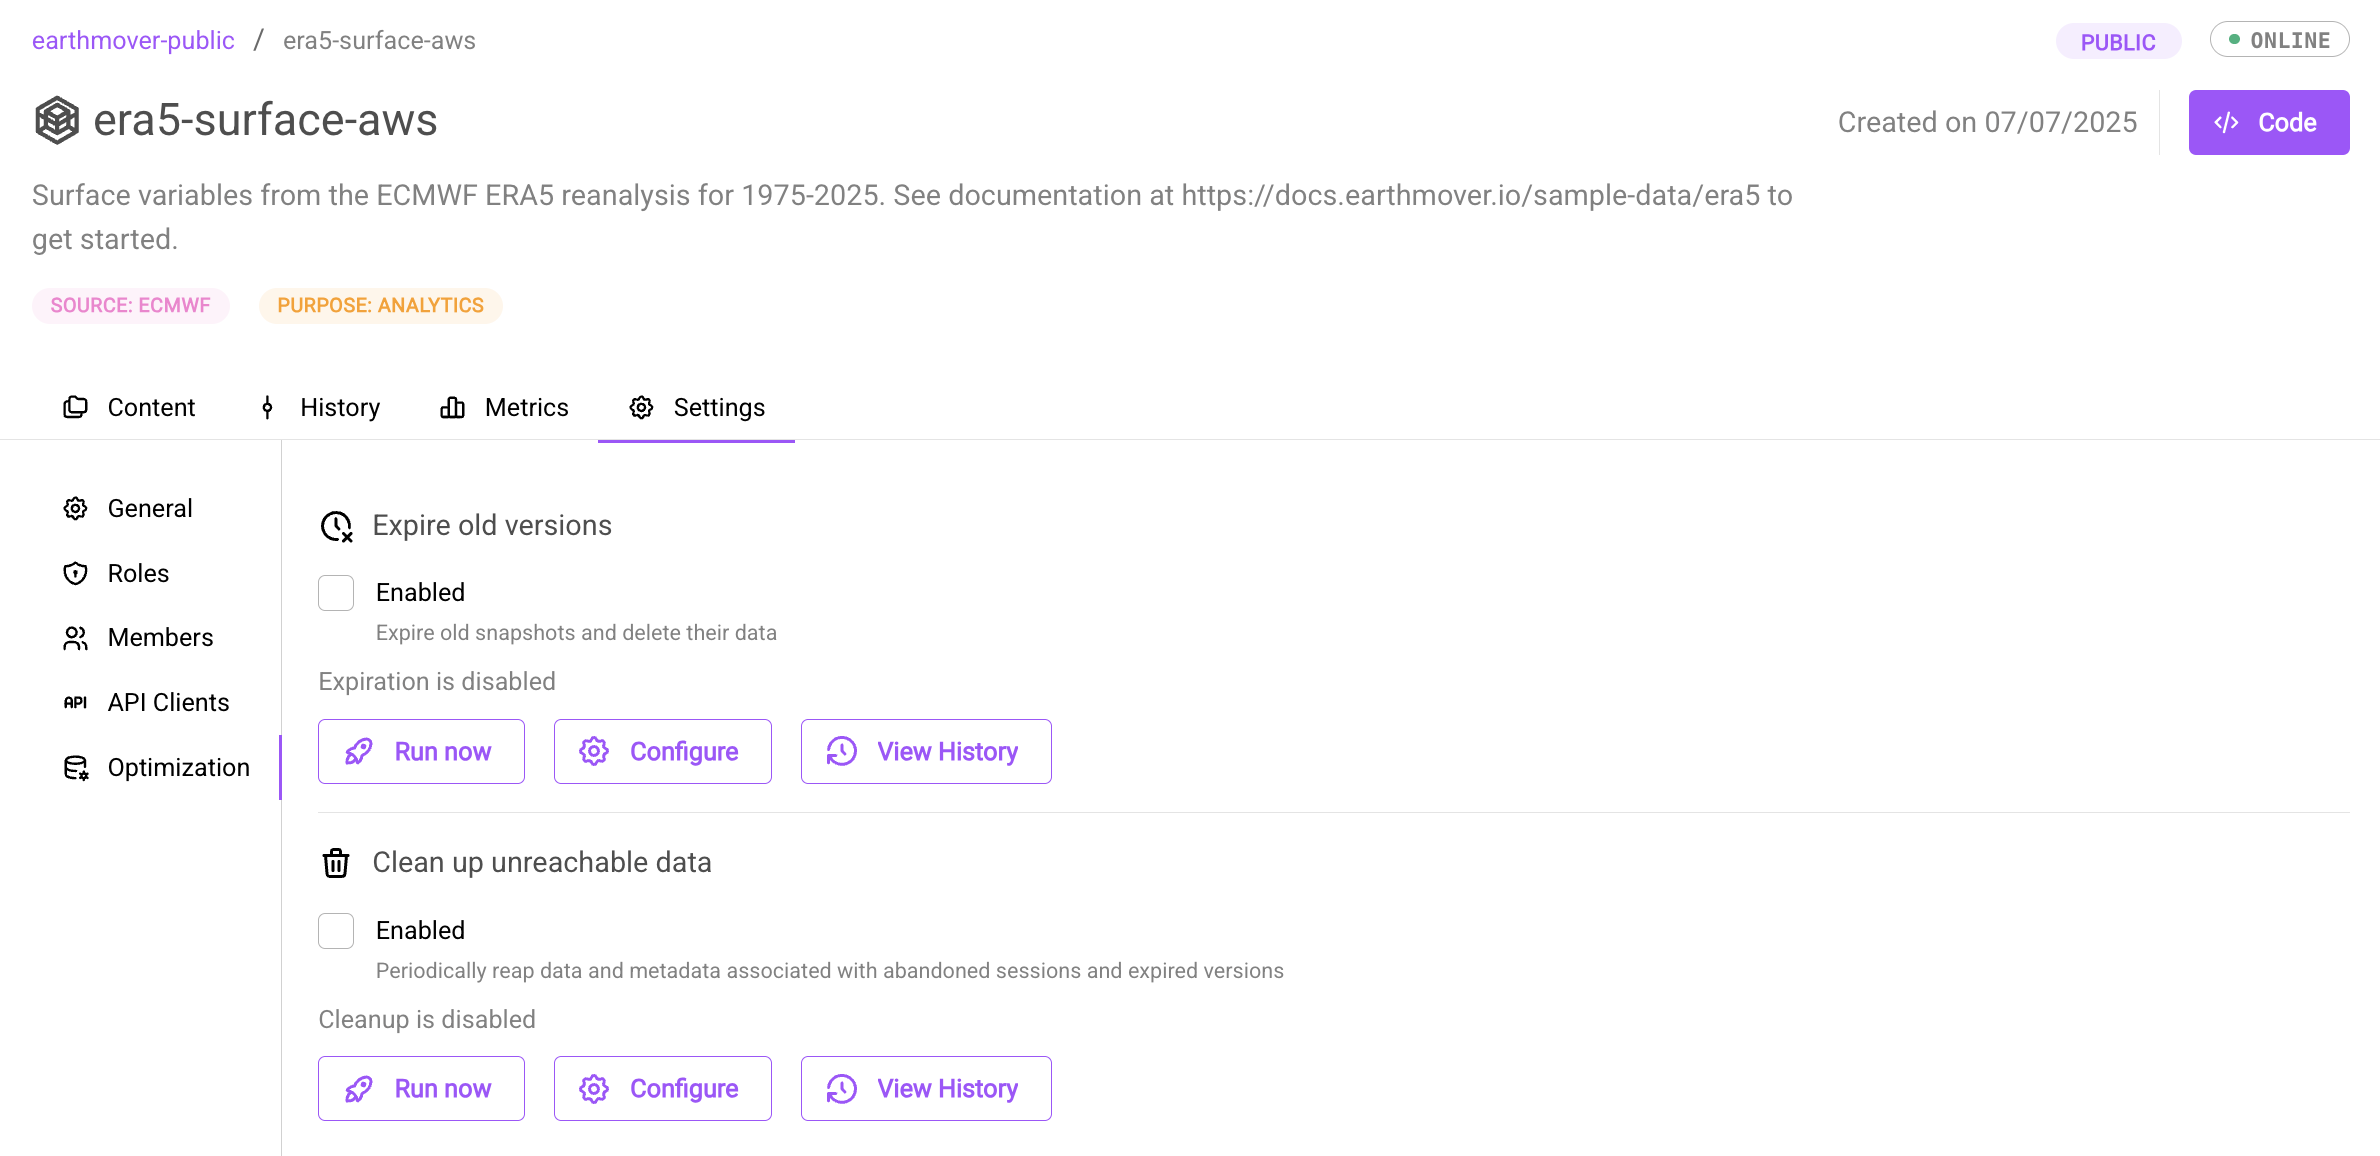
Task: Click the Content tab folder icon
Action: coord(75,407)
